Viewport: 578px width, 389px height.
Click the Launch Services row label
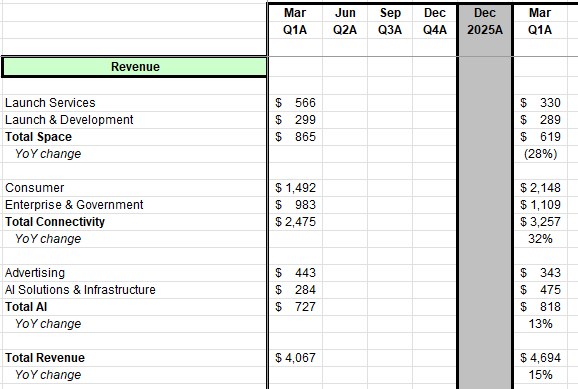(50, 103)
